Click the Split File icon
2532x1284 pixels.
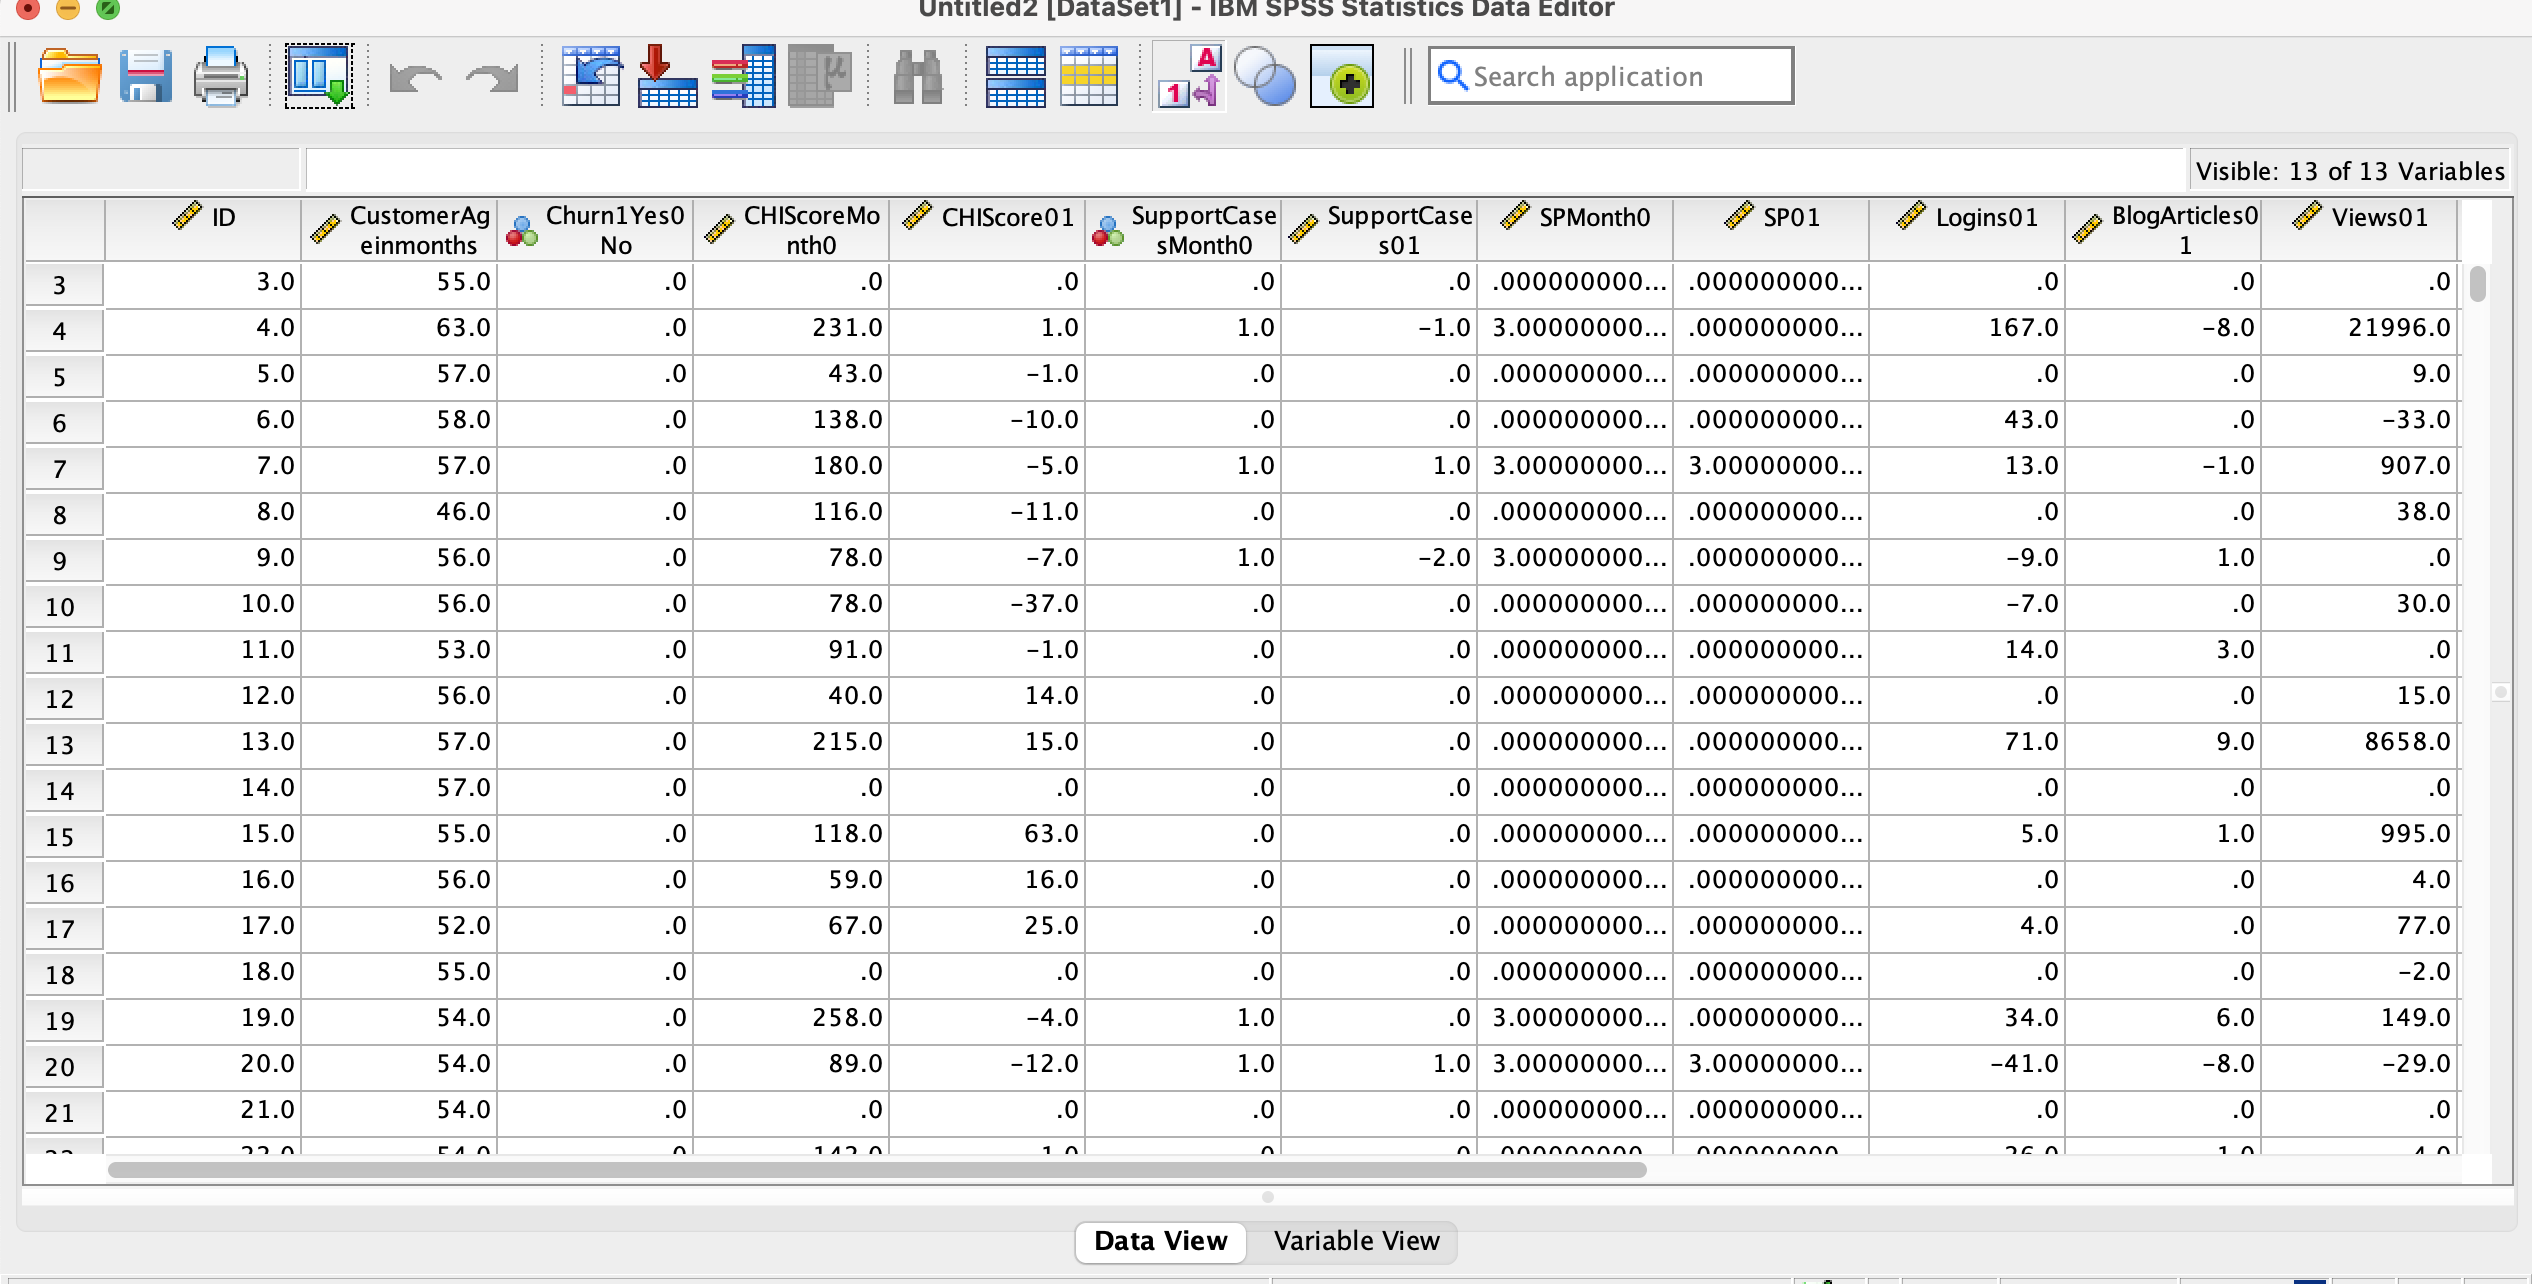pyautogui.click(x=1015, y=76)
